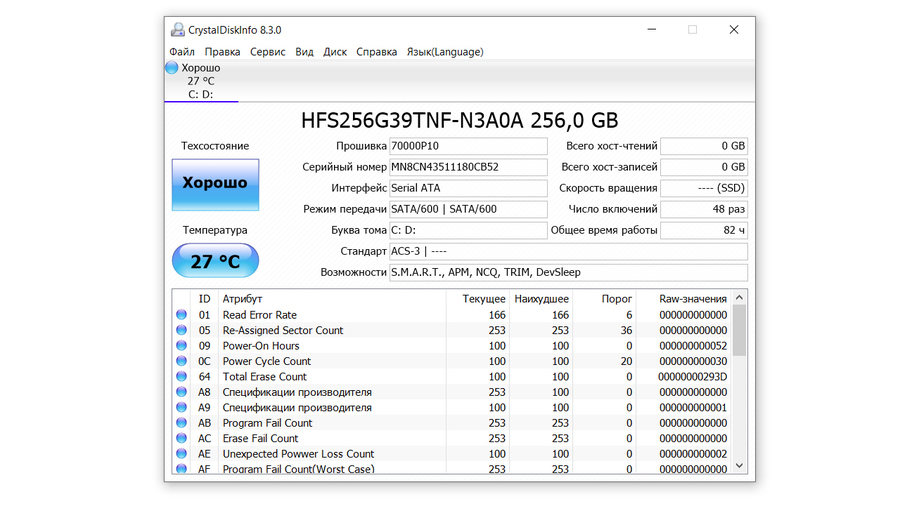Click the Число включений value 48 раз
900x506 pixels.
[x=704, y=209]
